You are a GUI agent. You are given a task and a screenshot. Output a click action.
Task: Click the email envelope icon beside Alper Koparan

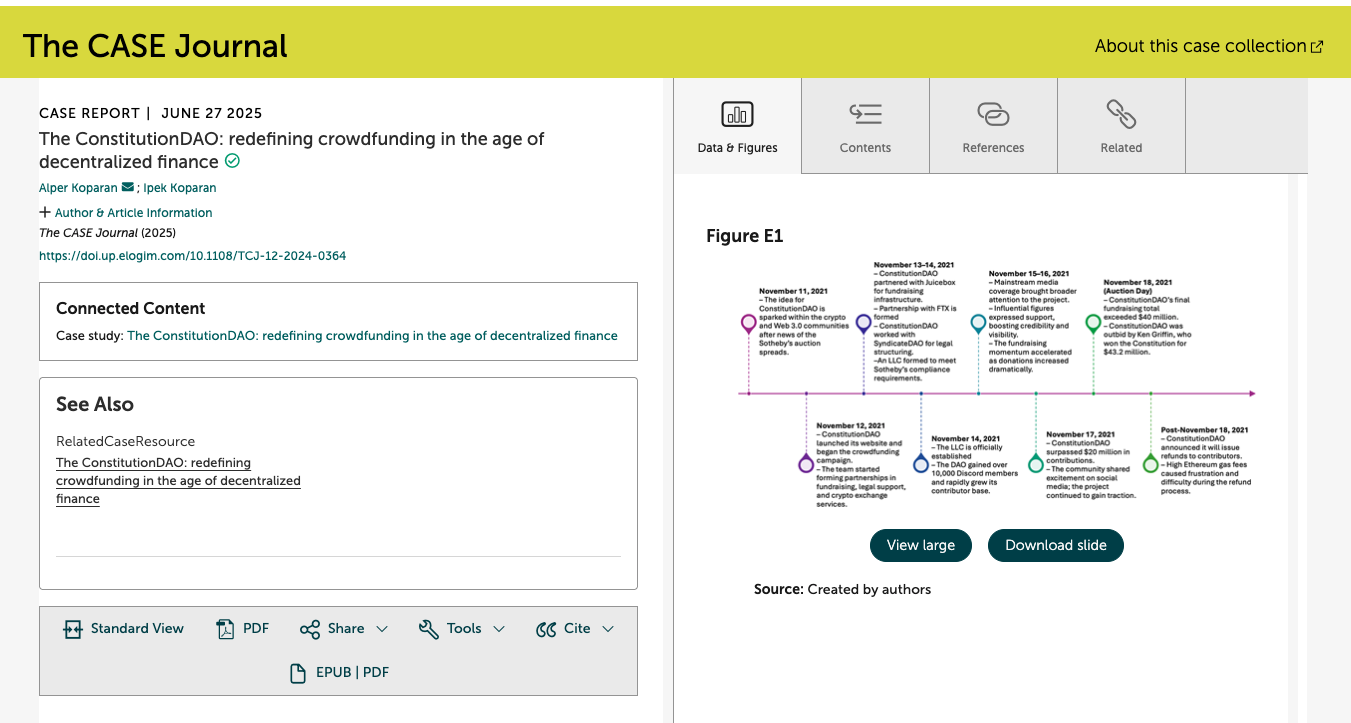click(x=127, y=187)
